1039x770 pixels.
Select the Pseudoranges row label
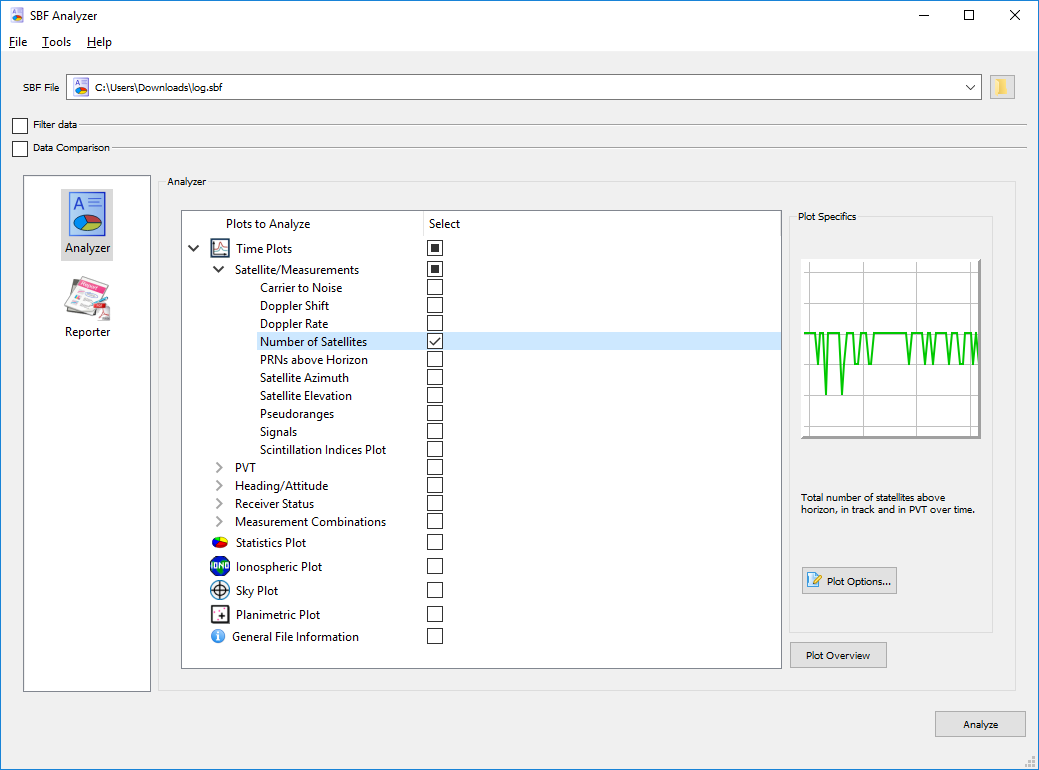click(x=297, y=413)
